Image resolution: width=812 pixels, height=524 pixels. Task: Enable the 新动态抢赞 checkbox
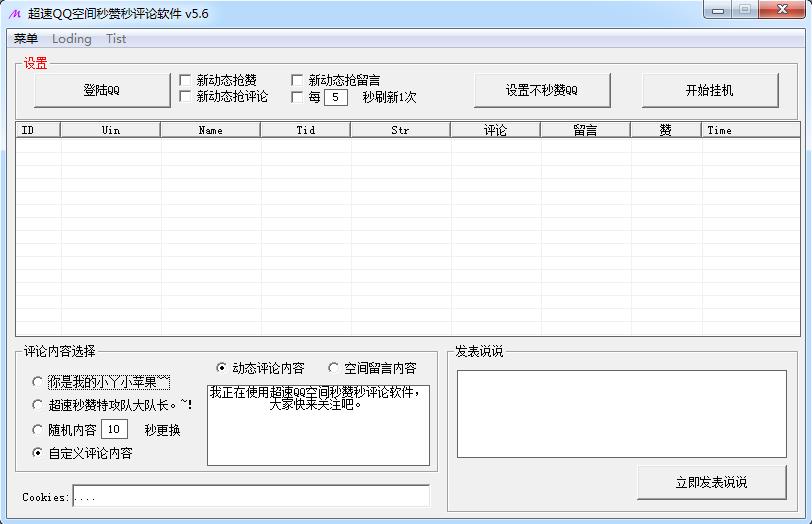click(x=185, y=80)
